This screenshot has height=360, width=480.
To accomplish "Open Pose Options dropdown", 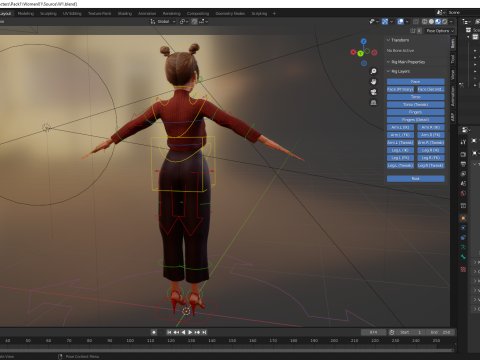I will click(440, 31).
